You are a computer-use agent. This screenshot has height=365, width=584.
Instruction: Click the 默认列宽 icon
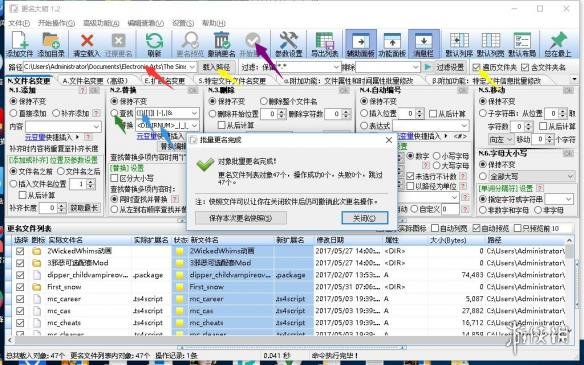[491, 40]
